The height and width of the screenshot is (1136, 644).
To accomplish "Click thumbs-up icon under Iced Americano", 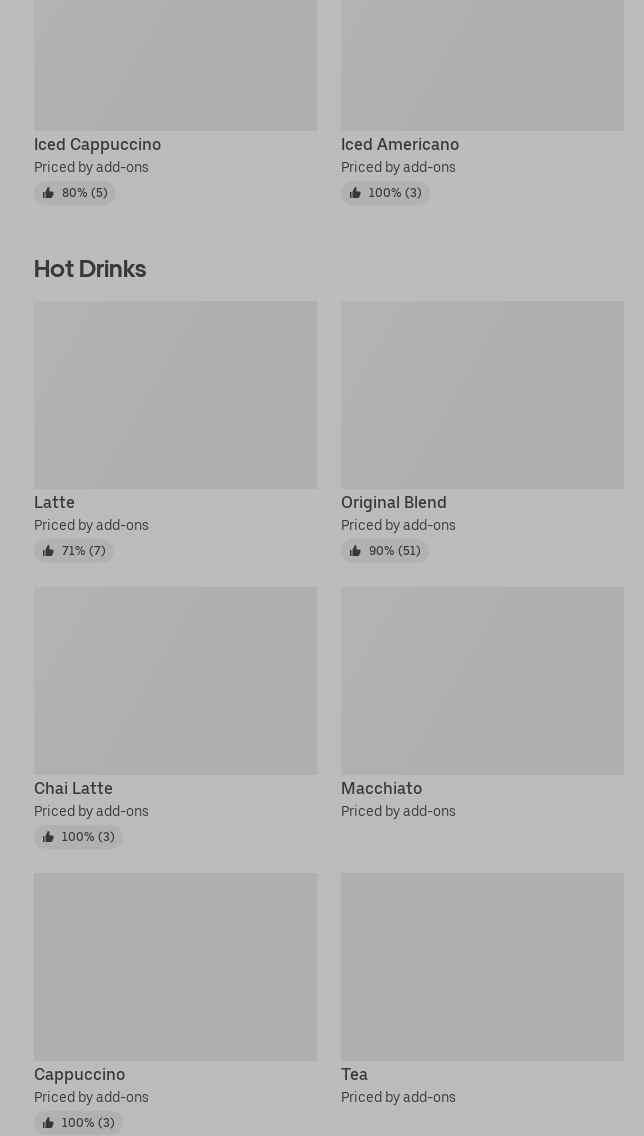I will [355, 193].
